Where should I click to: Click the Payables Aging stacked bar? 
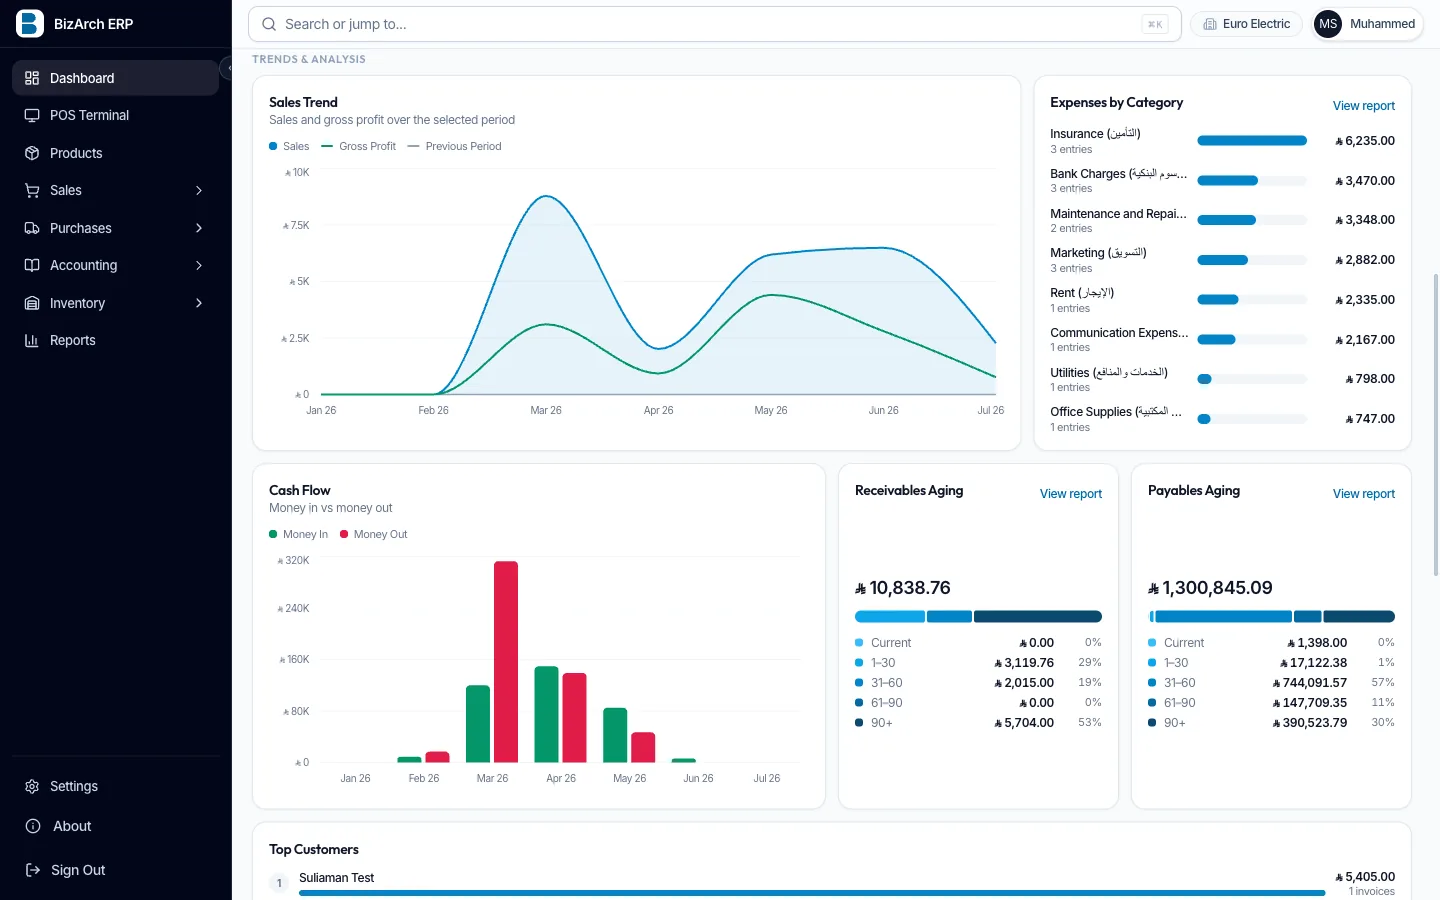(1271, 617)
